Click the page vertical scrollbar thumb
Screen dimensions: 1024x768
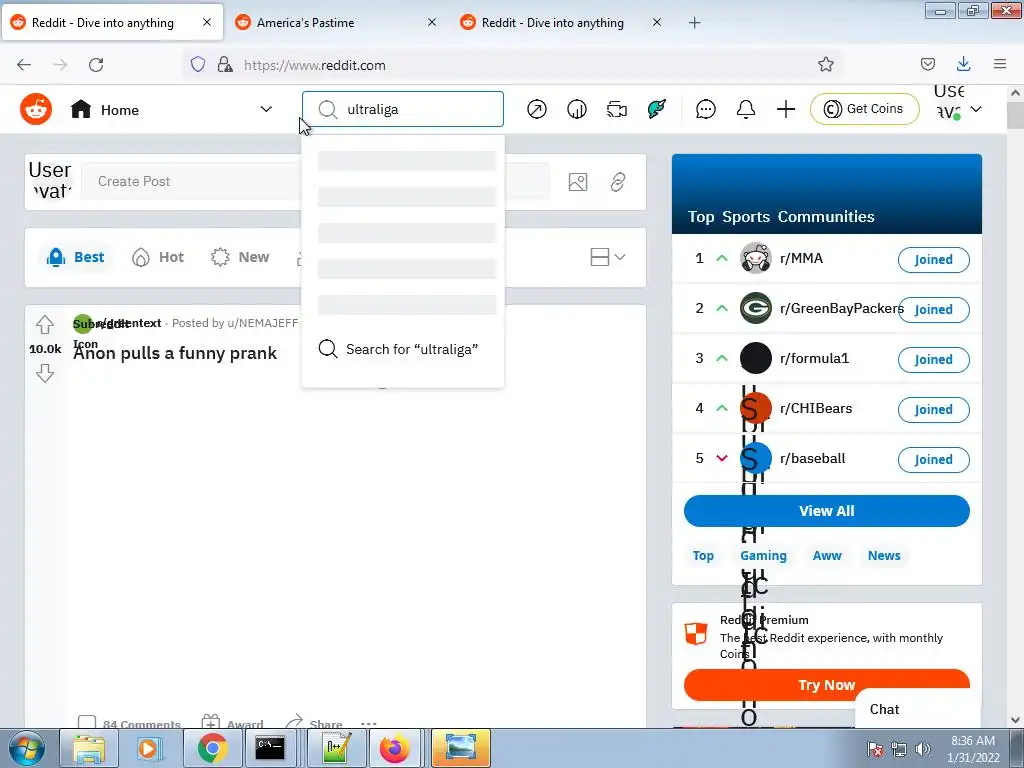[1015, 115]
